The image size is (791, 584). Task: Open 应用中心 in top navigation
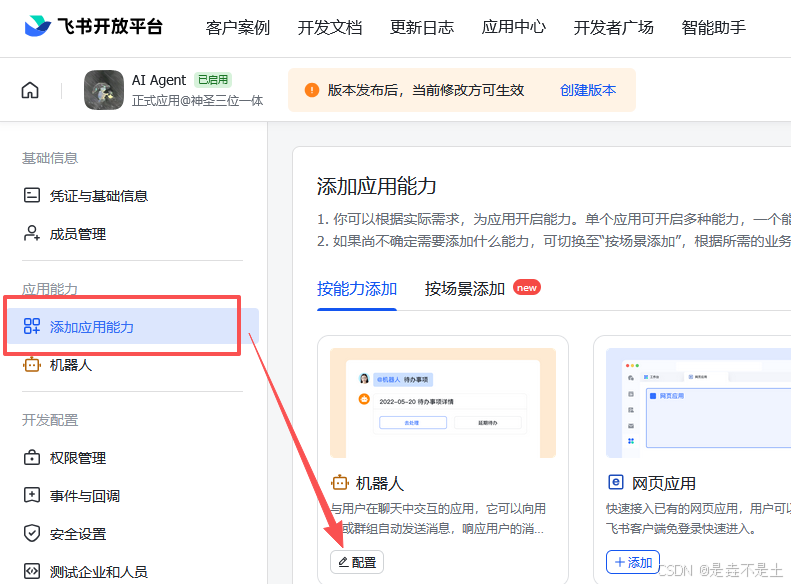pyautogui.click(x=514, y=27)
